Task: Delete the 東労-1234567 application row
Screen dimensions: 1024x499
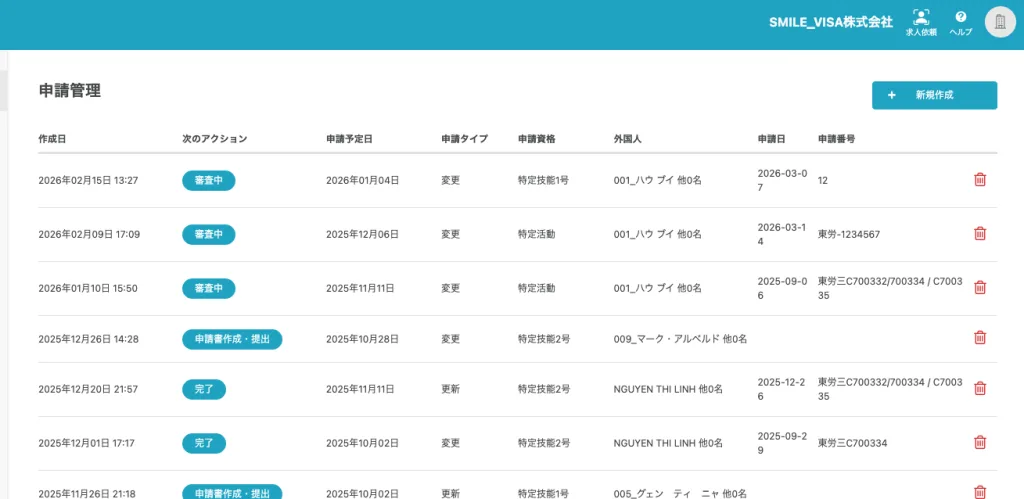Action: click(979, 234)
